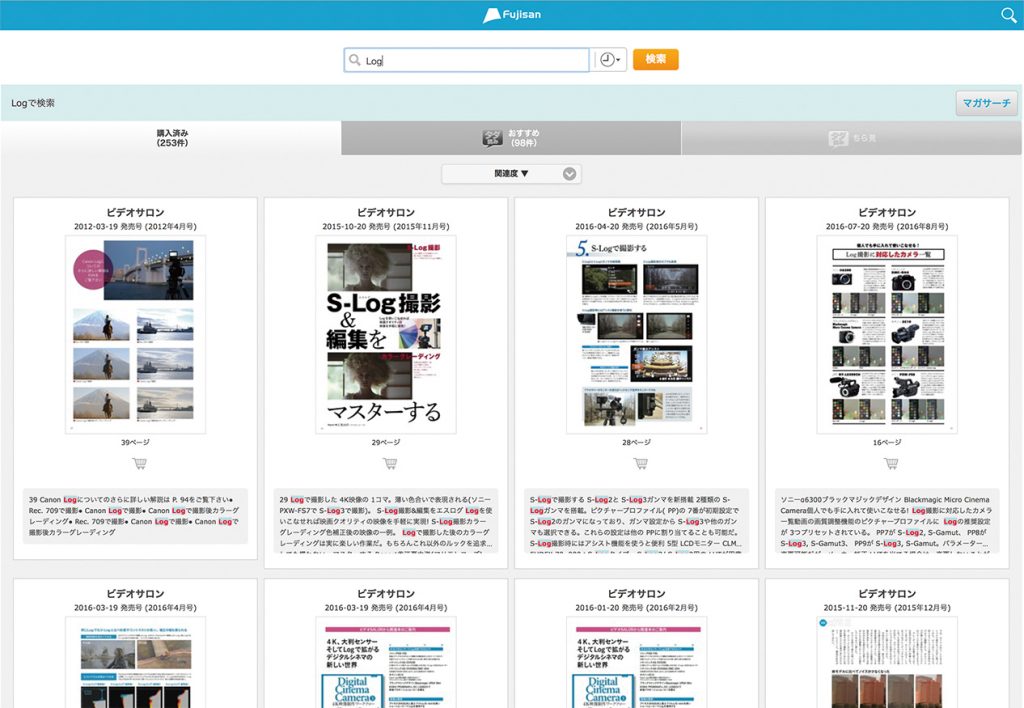Click the 2016-01-20 発売号 date text
This screenshot has width=1024, height=708.
(x=637, y=607)
